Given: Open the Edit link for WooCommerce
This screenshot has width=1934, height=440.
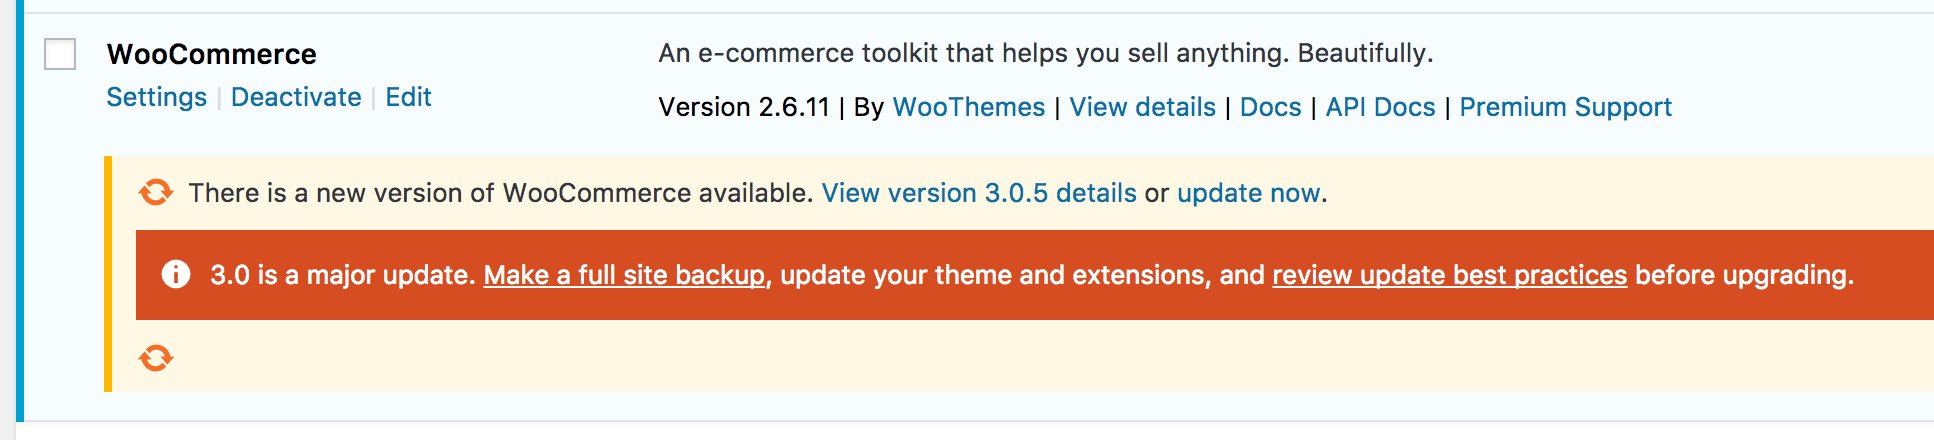Looking at the screenshot, I should pos(408,97).
